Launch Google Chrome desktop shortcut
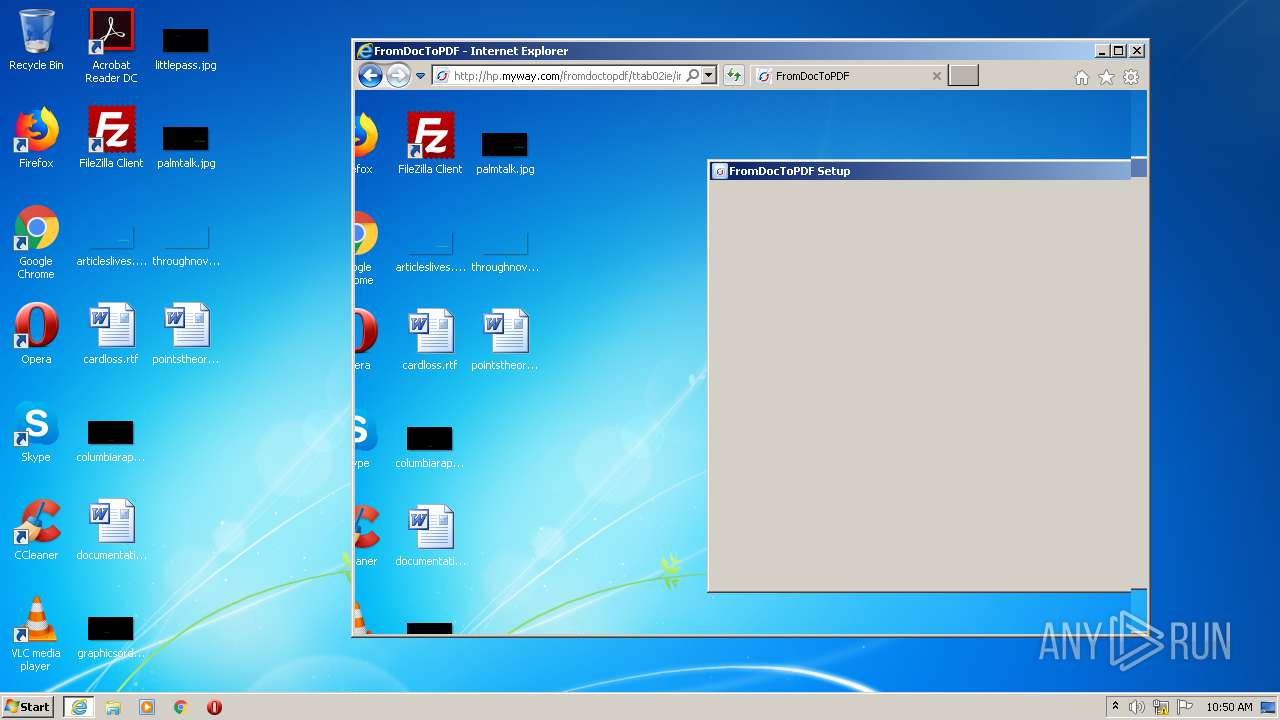1280x720 pixels. coord(36,243)
